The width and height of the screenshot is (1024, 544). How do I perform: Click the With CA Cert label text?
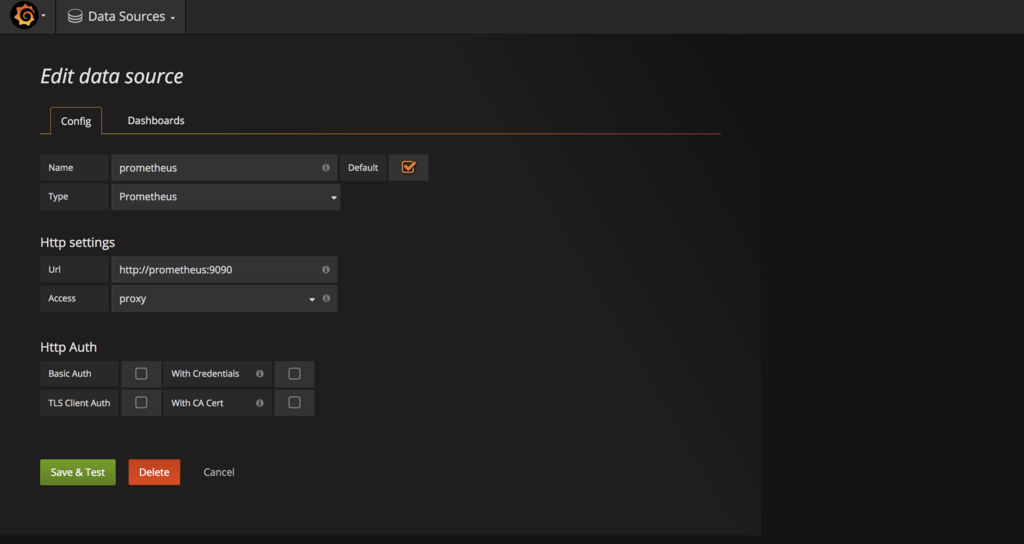pyautogui.click(x=197, y=403)
